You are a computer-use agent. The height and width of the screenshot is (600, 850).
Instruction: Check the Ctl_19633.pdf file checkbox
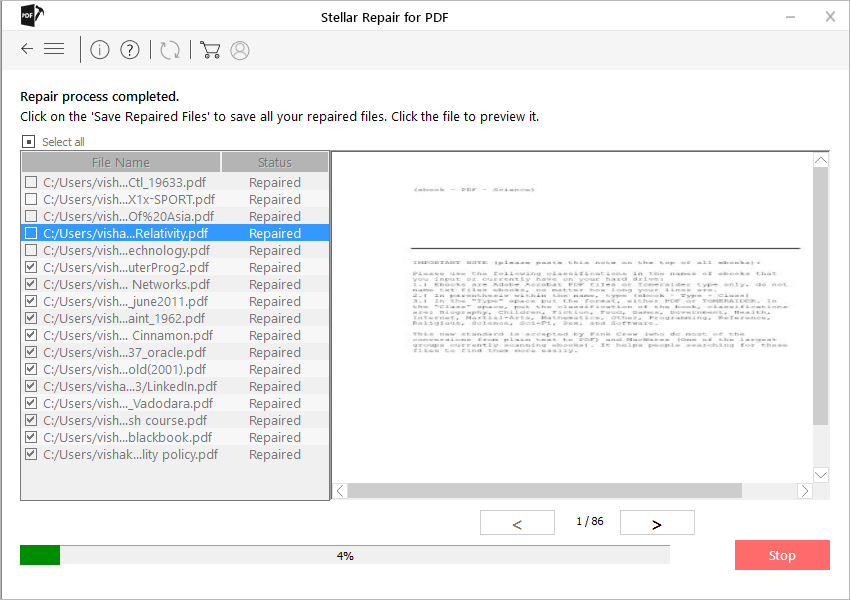click(x=31, y=182)
